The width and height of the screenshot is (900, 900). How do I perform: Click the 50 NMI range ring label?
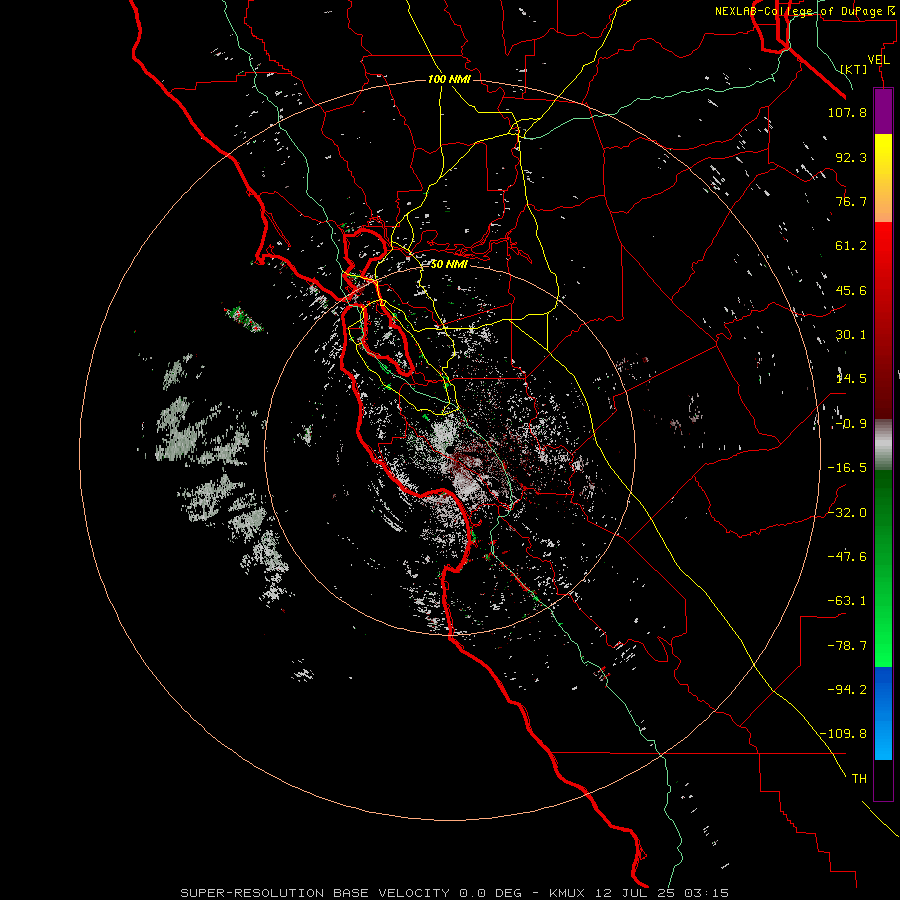449,264
